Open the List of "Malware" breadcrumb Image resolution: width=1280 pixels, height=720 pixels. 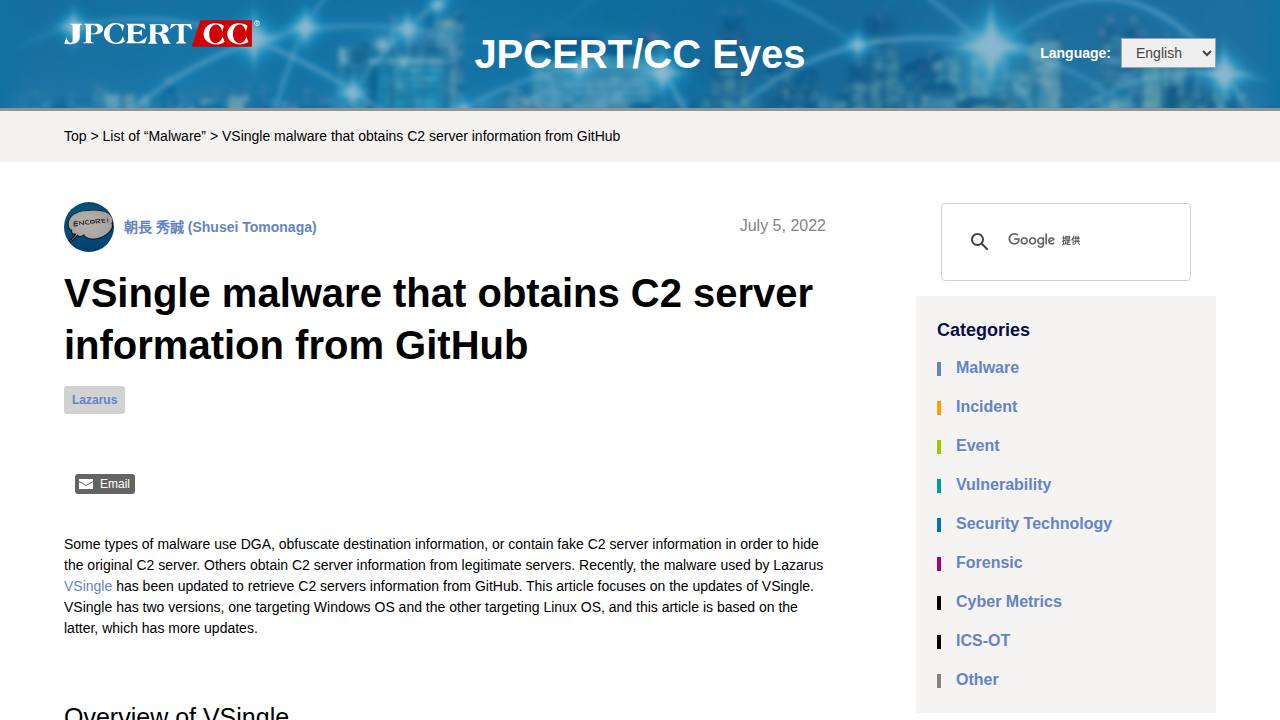tap(154, 136)
